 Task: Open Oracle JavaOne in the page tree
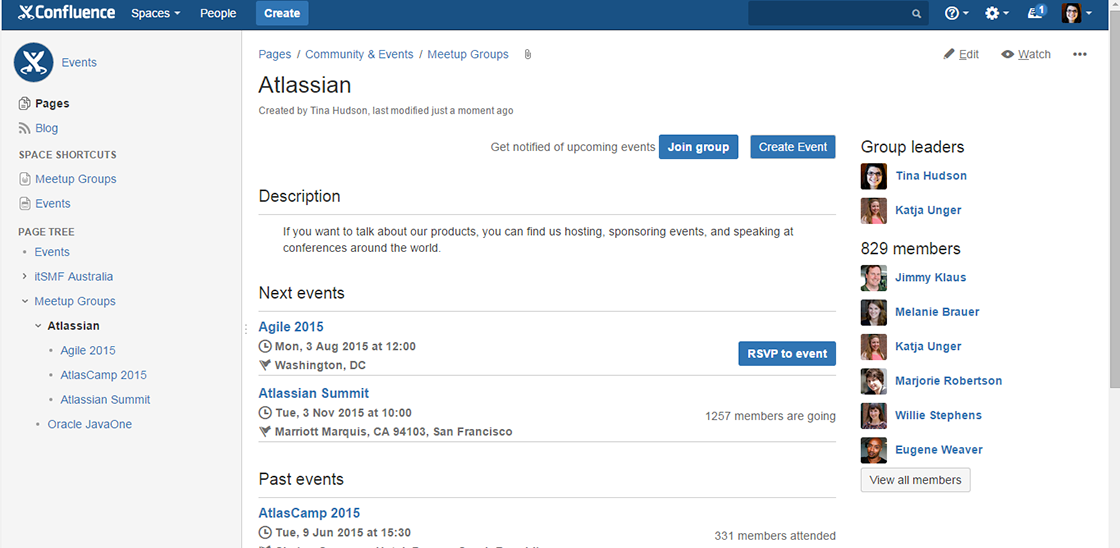(90, 424)
